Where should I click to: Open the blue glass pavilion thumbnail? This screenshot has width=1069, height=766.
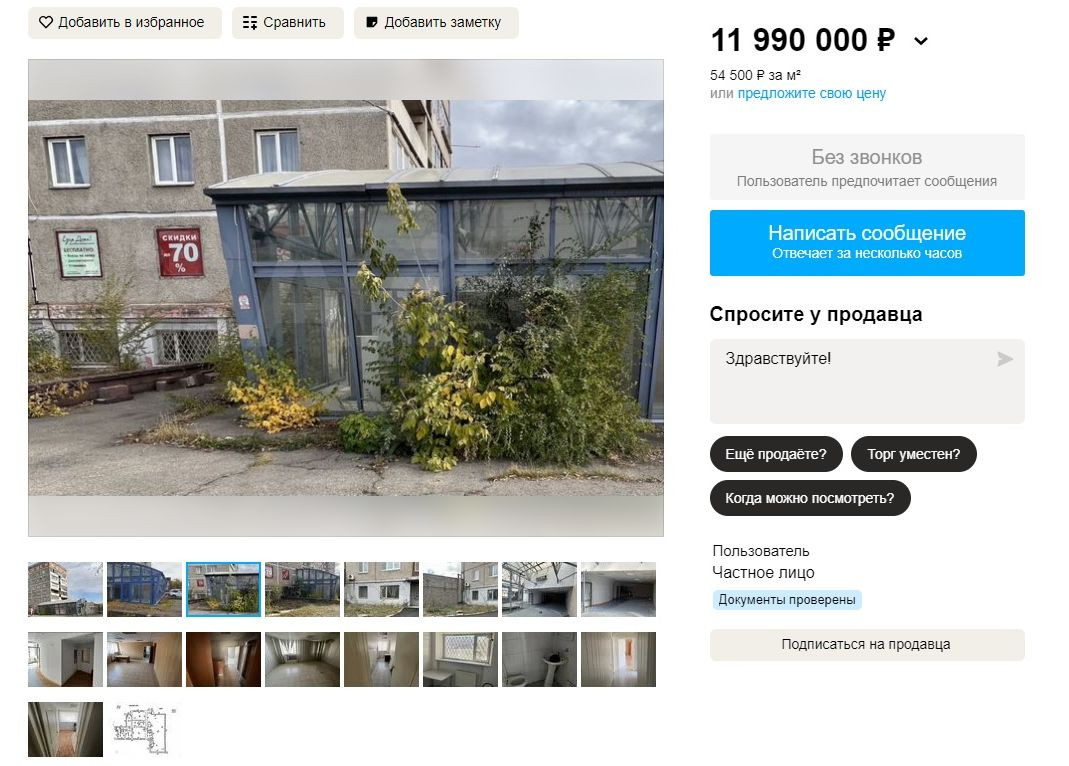click(145, 589)
